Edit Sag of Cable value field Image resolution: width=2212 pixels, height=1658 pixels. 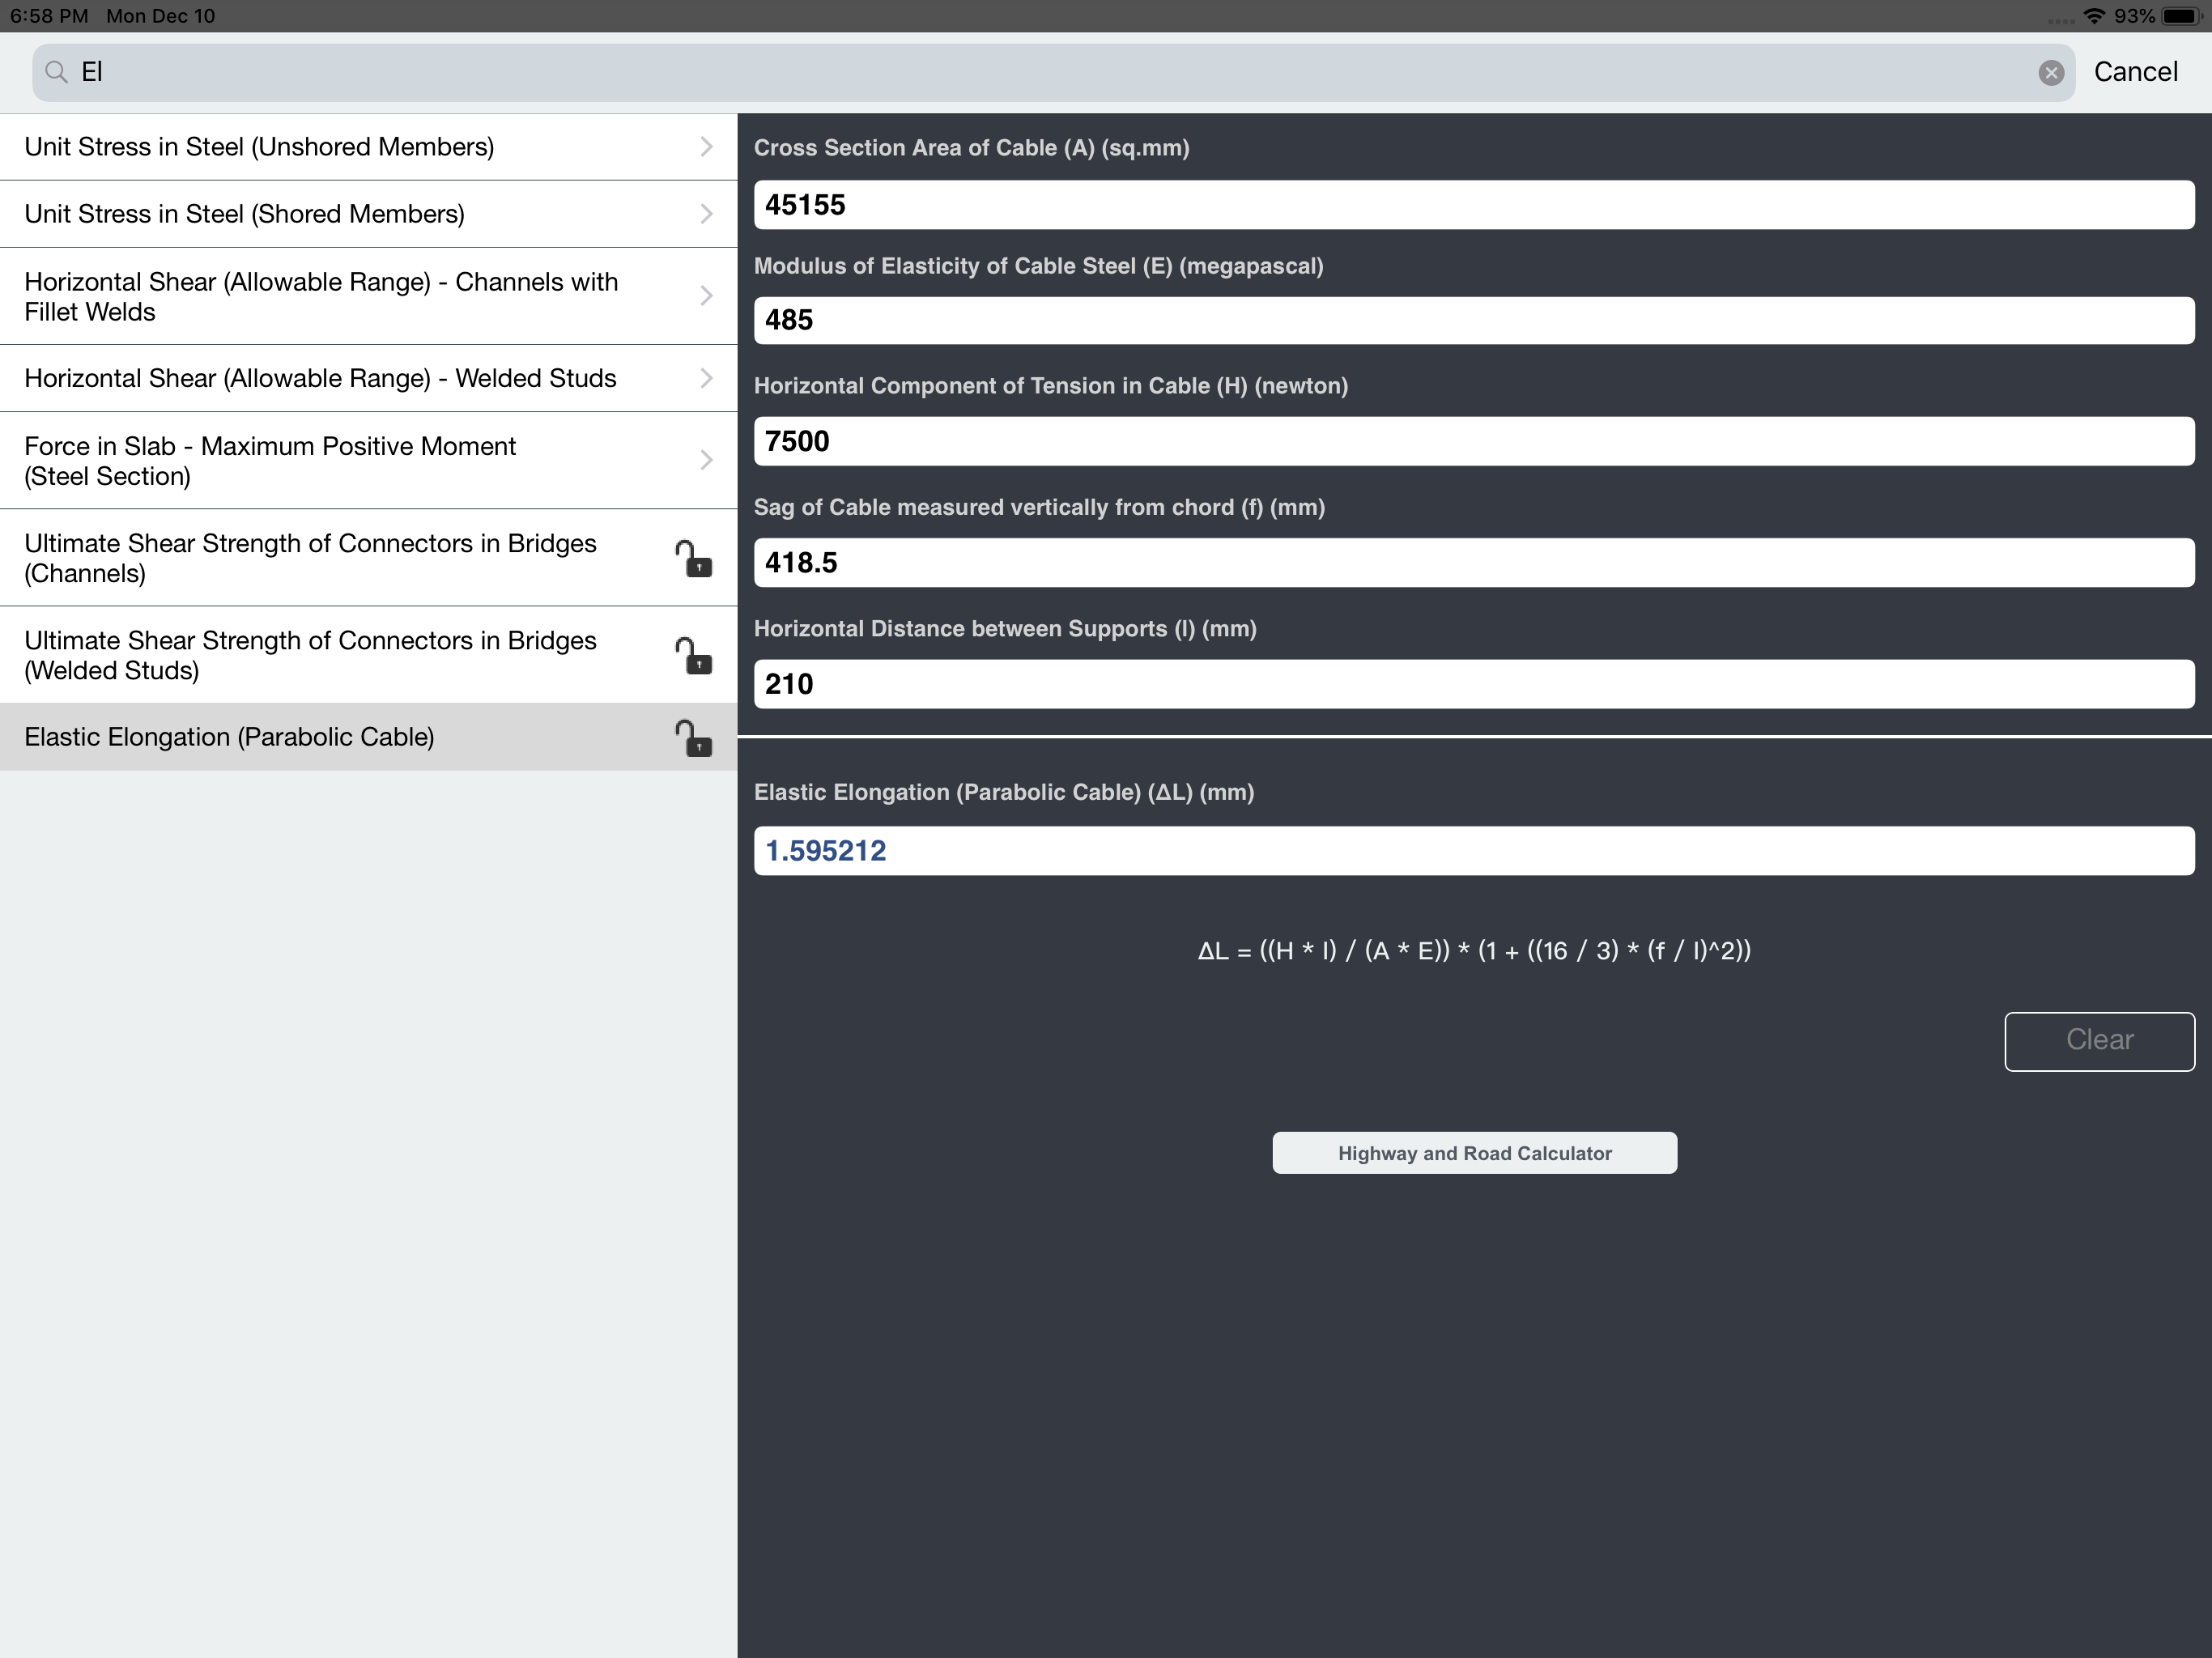[x=1474, y=563]
